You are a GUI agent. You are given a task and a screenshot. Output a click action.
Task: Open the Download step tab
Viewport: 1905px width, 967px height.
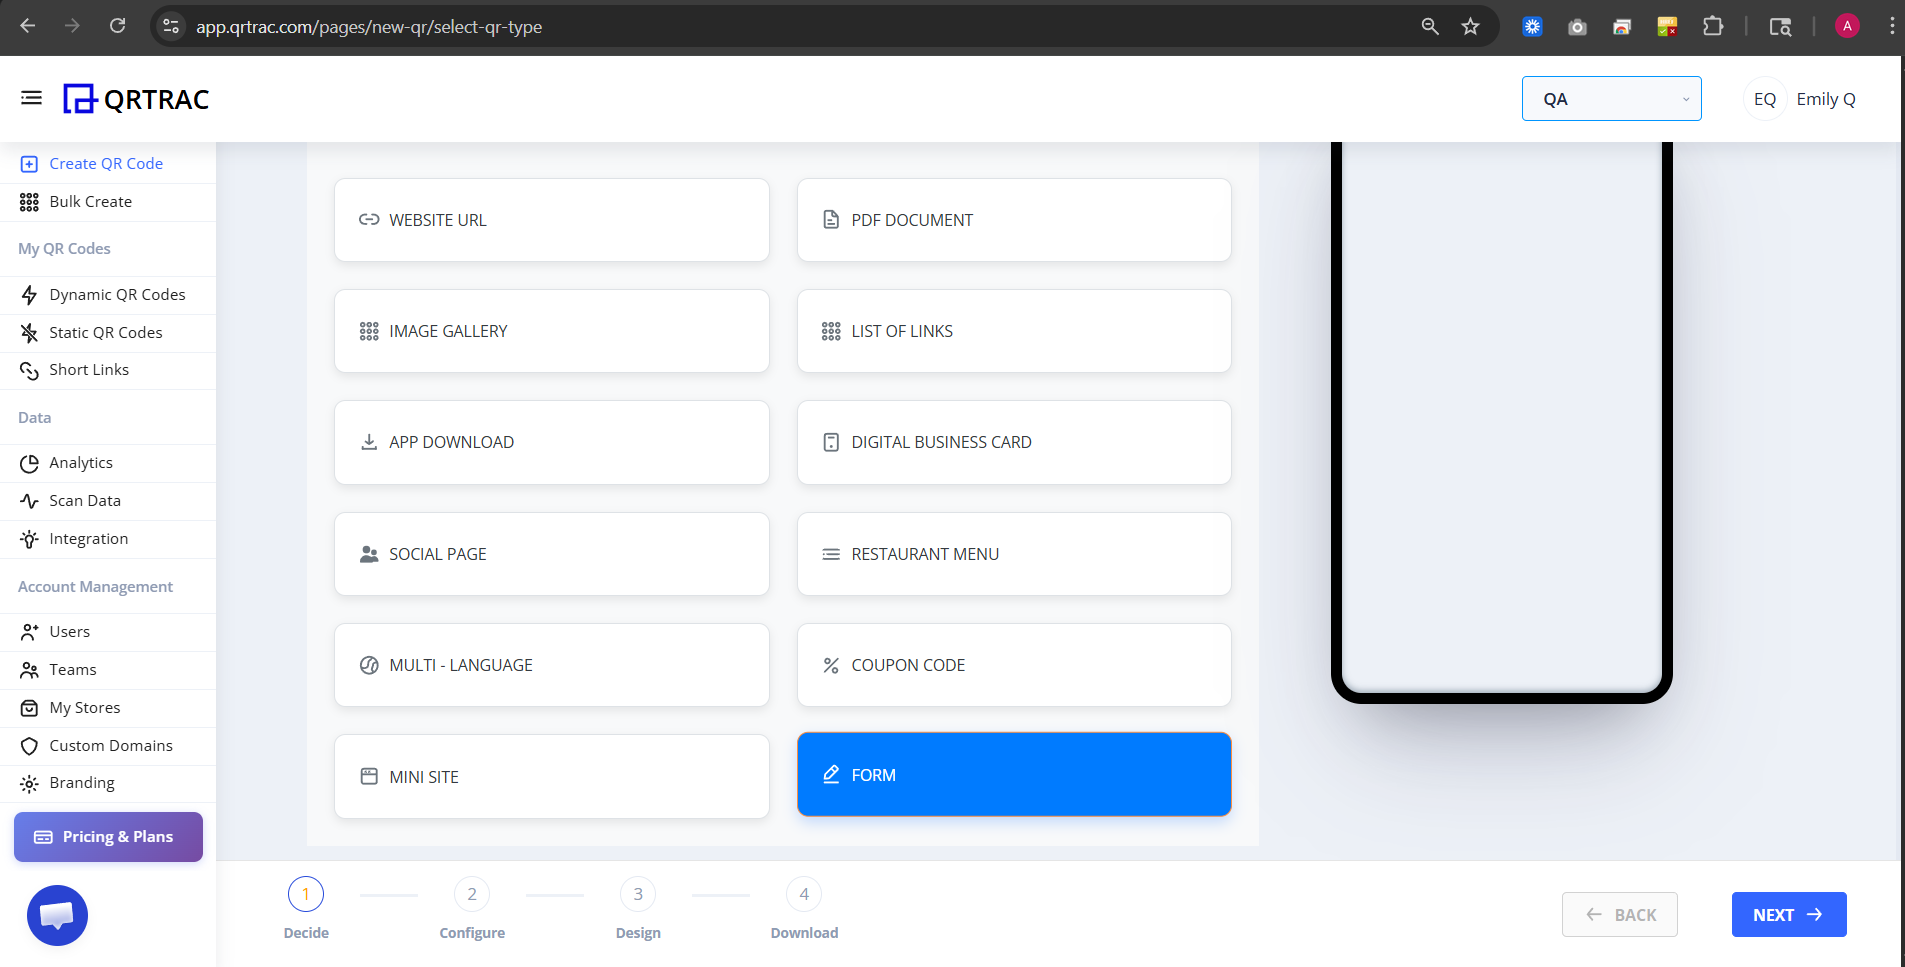pyautogui.click(x=803, y=893)
